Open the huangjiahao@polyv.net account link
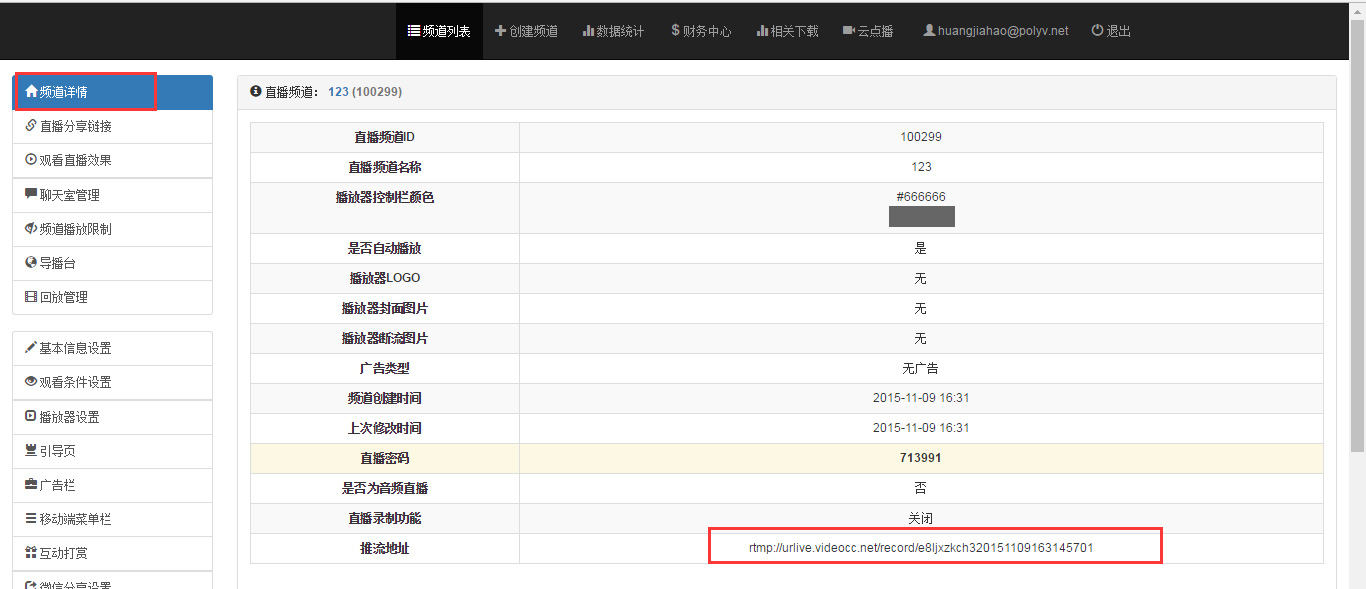1366x589 pixels. [x=996, y=31]
